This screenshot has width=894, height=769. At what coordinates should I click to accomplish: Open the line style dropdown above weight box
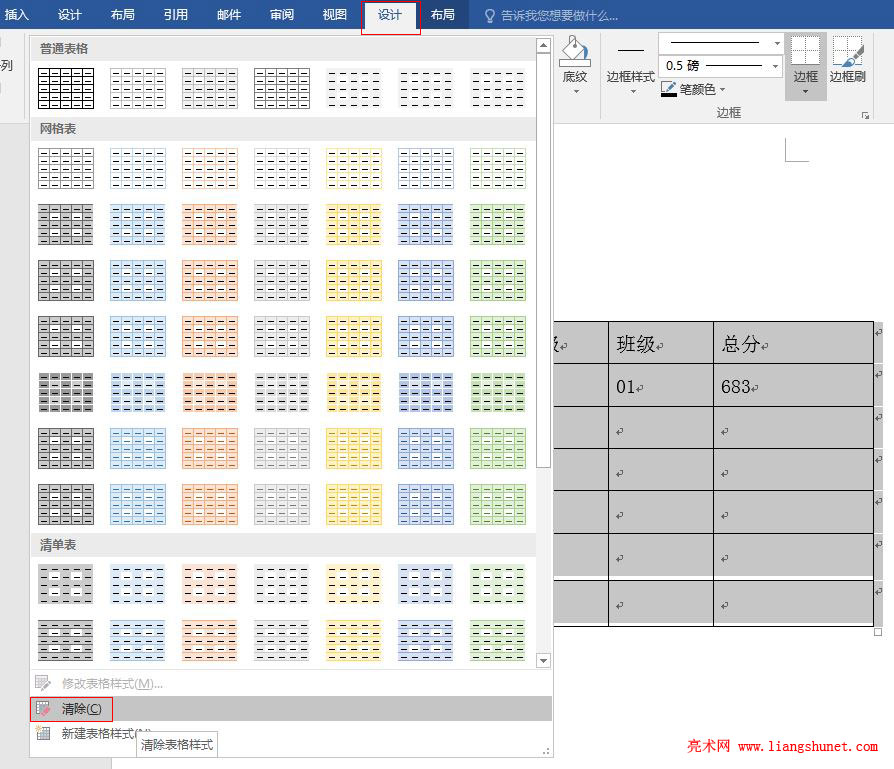pyautogui.click(x=775, y=43)
